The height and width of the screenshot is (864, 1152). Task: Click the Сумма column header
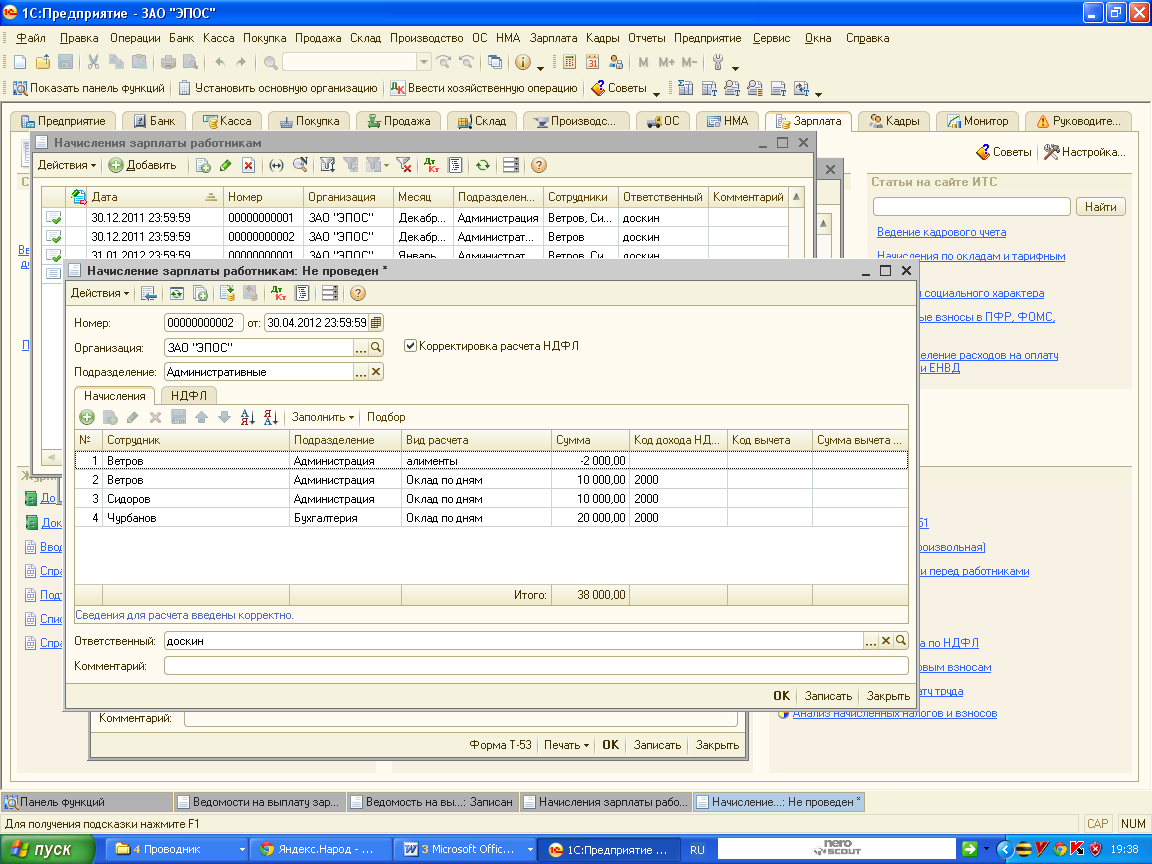point(590,440)
